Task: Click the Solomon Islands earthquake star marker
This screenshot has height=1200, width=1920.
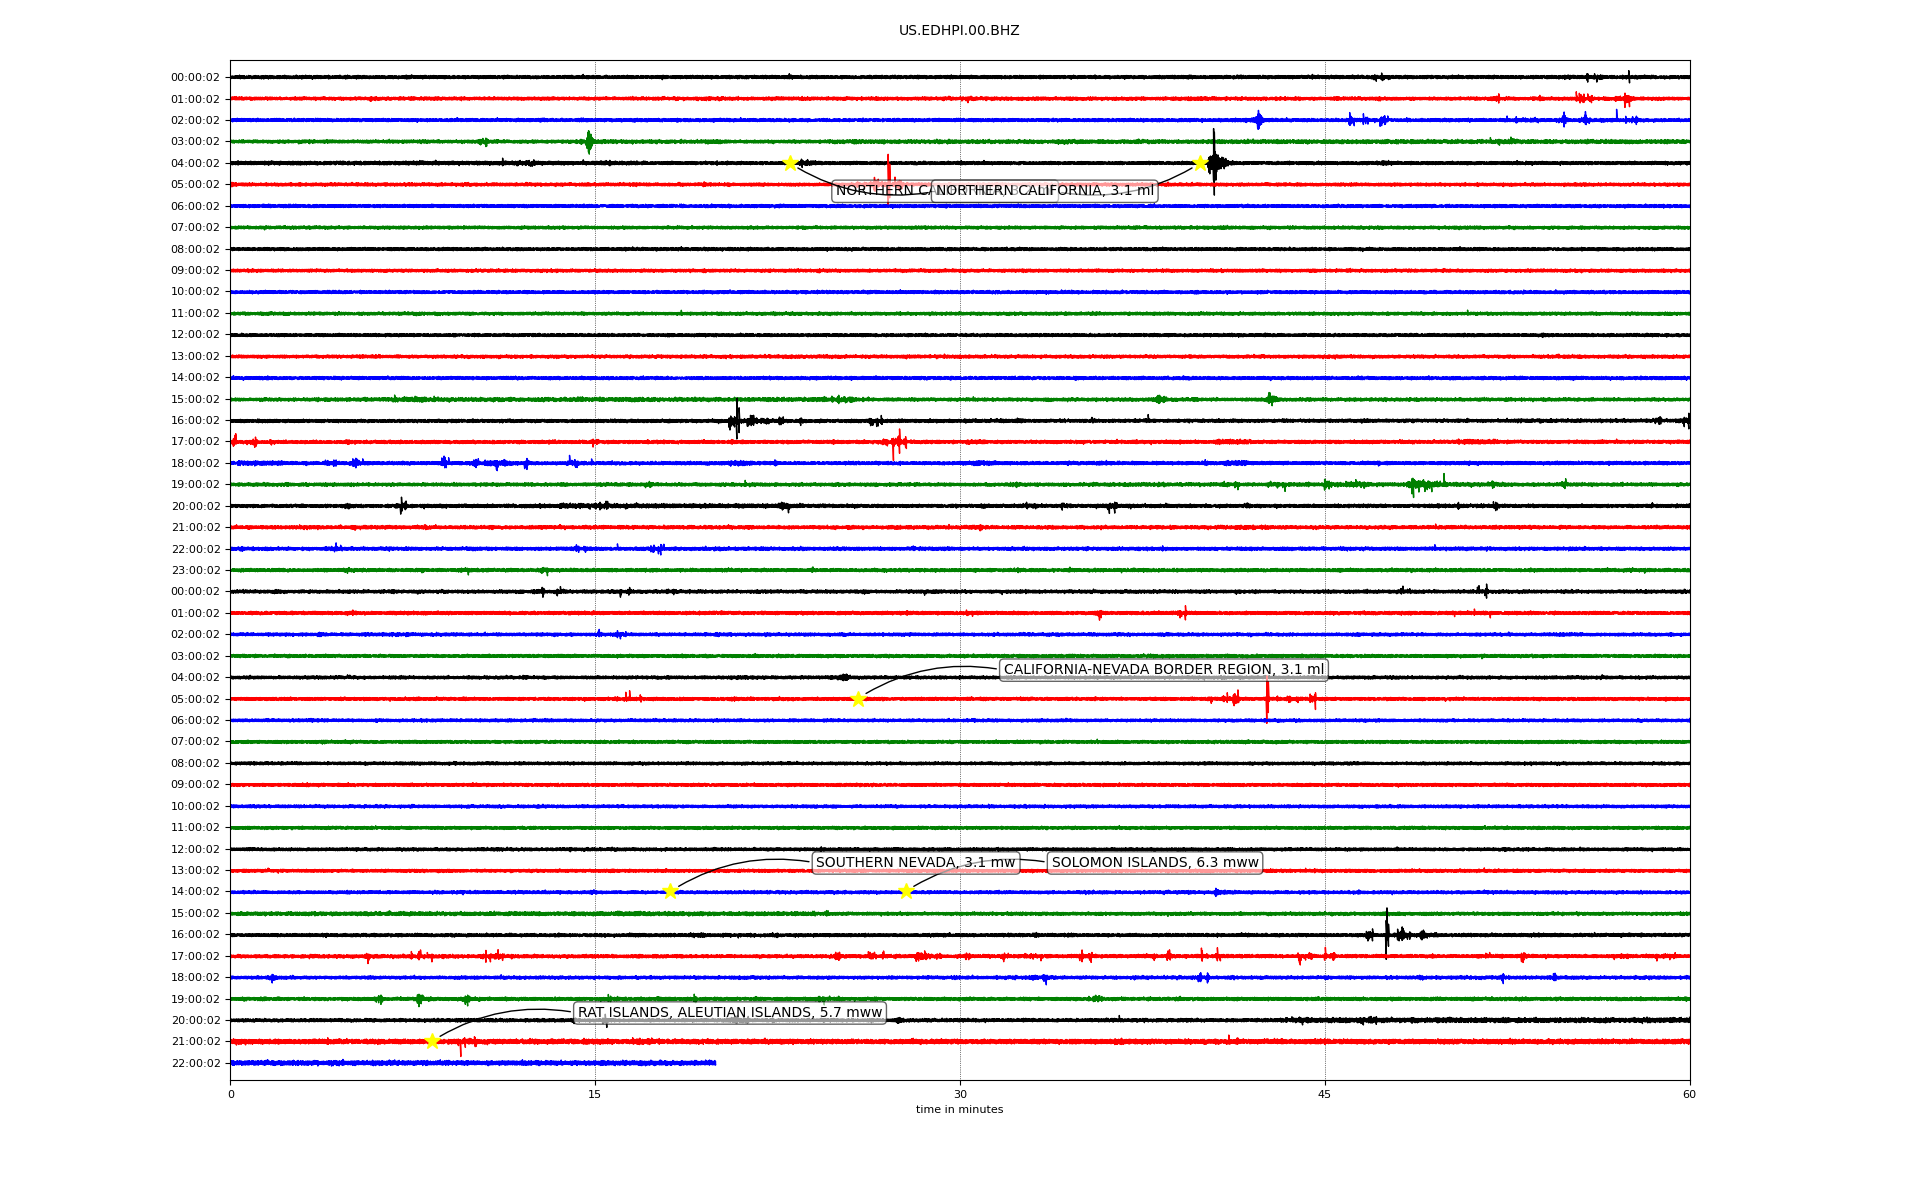Action: click(906, 891)
